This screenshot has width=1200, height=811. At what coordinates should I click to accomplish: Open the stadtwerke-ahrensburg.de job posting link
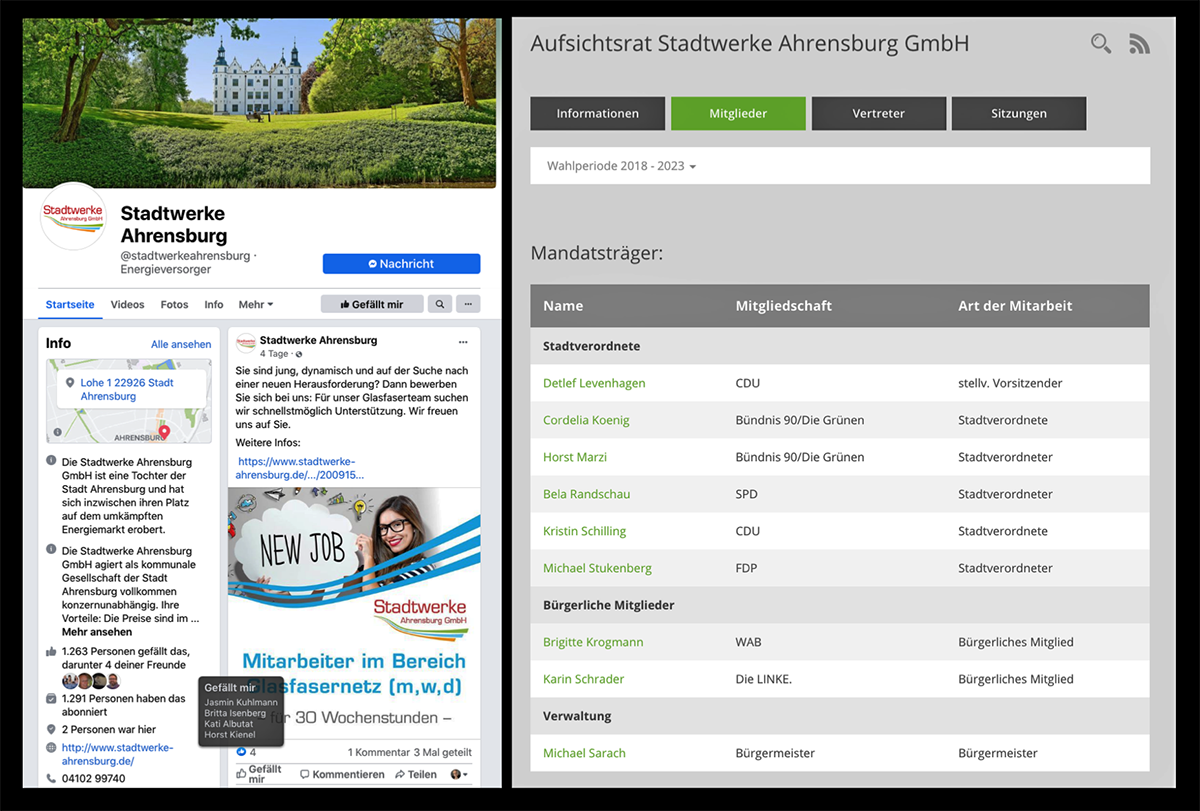click(x=300, y=467)
